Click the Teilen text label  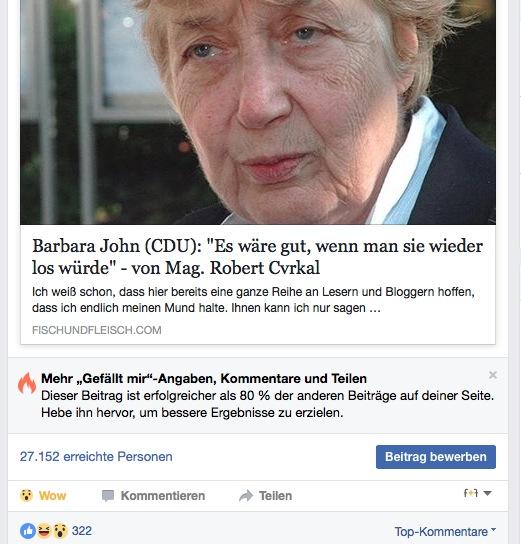[275, 496]
